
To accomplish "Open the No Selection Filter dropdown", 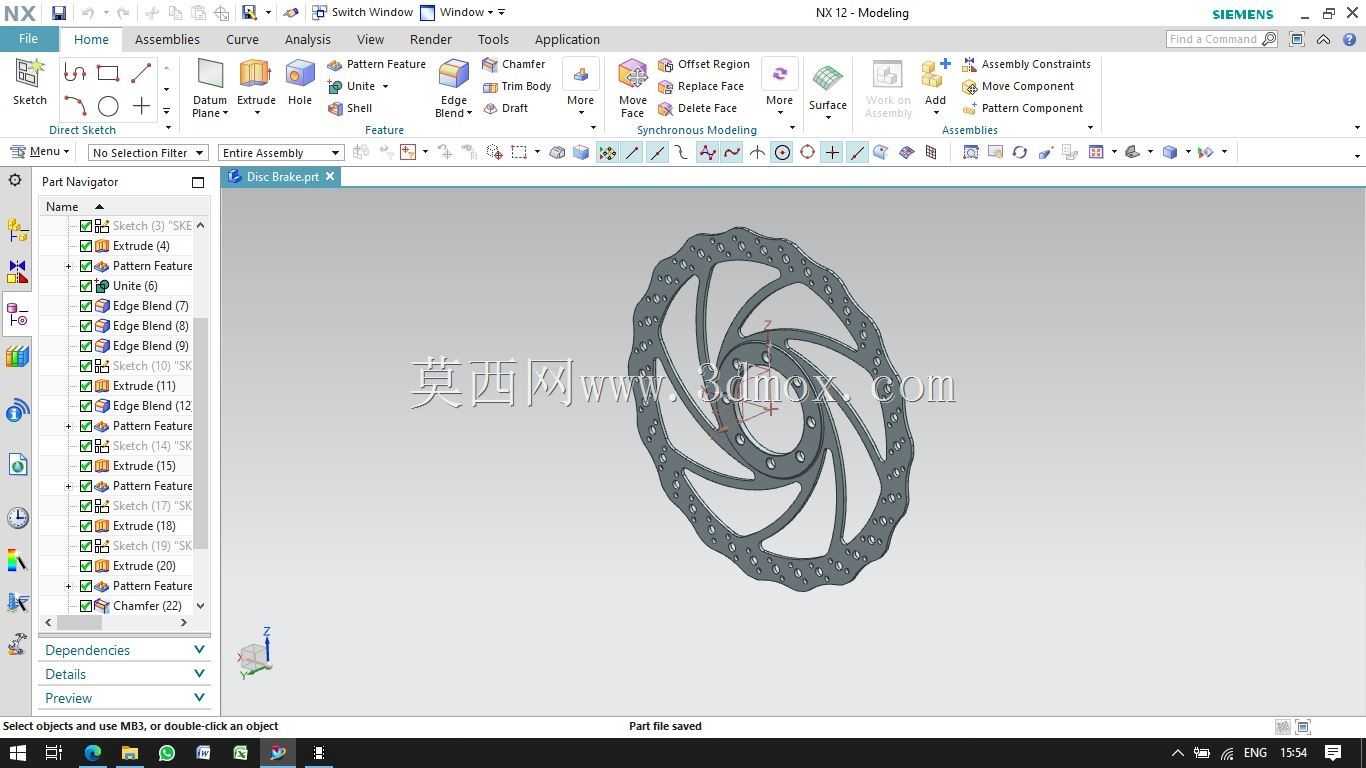I will click(147, 153).
